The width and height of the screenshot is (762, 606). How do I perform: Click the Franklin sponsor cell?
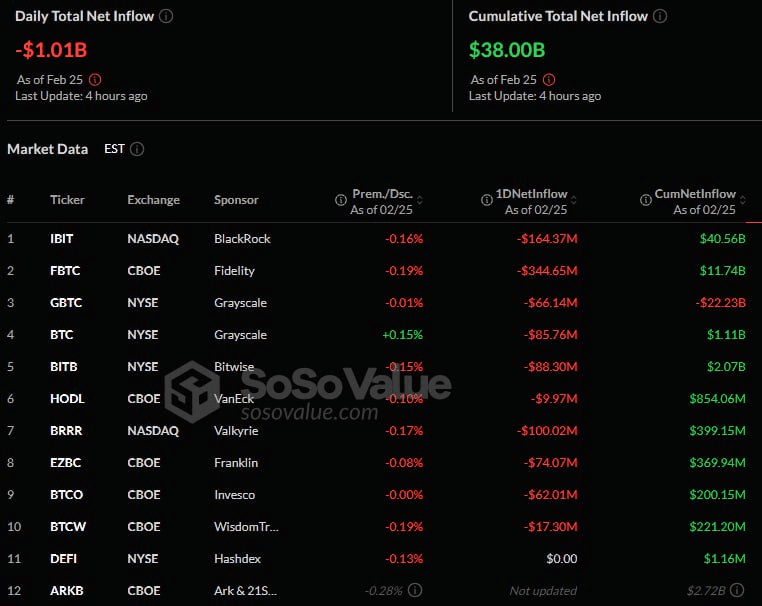pyautogui.click(x=236, y=463)
